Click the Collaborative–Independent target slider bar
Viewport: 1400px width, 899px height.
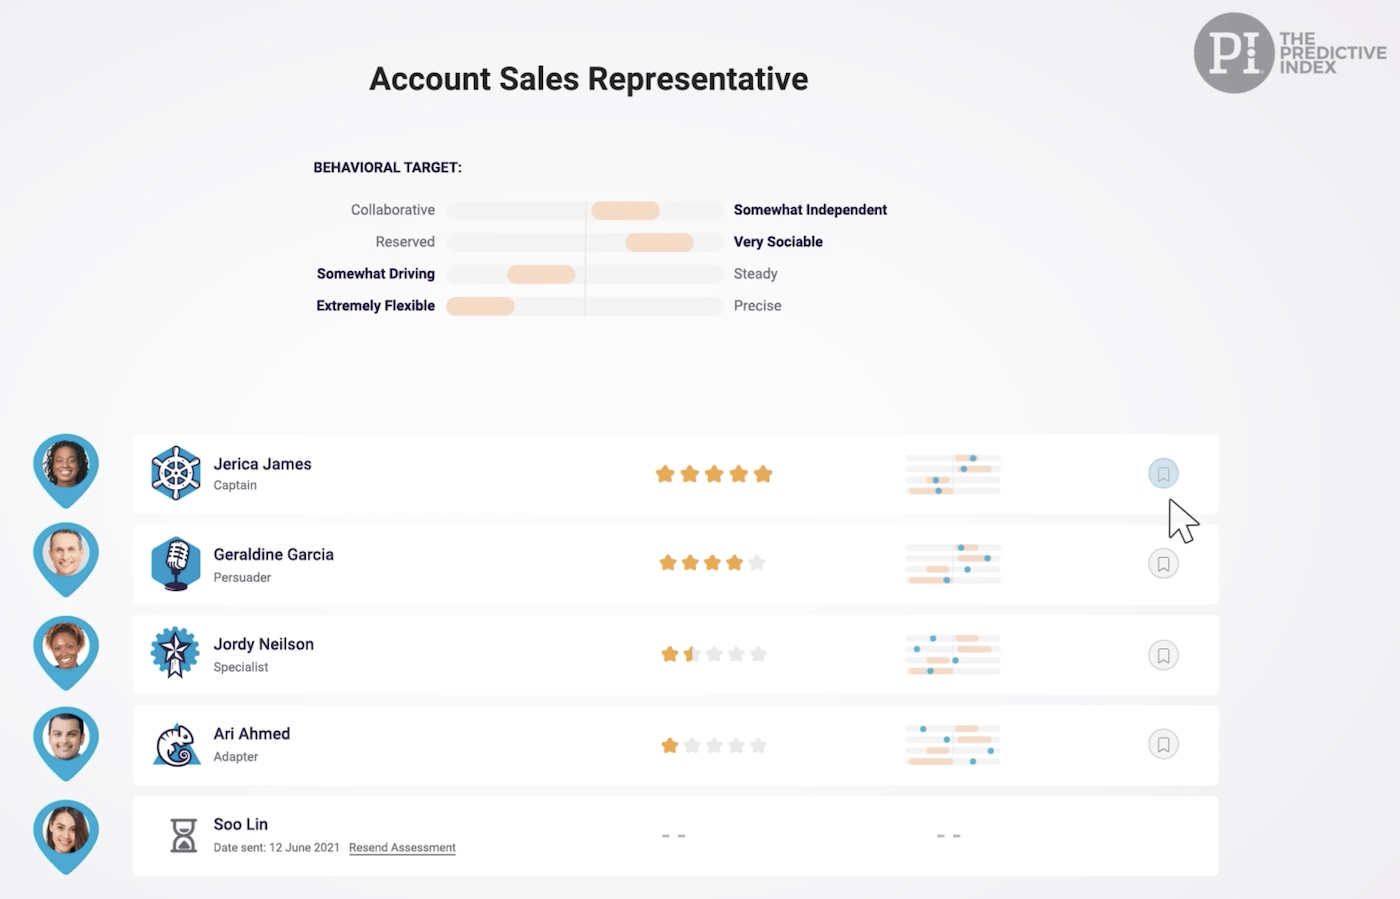585,210
